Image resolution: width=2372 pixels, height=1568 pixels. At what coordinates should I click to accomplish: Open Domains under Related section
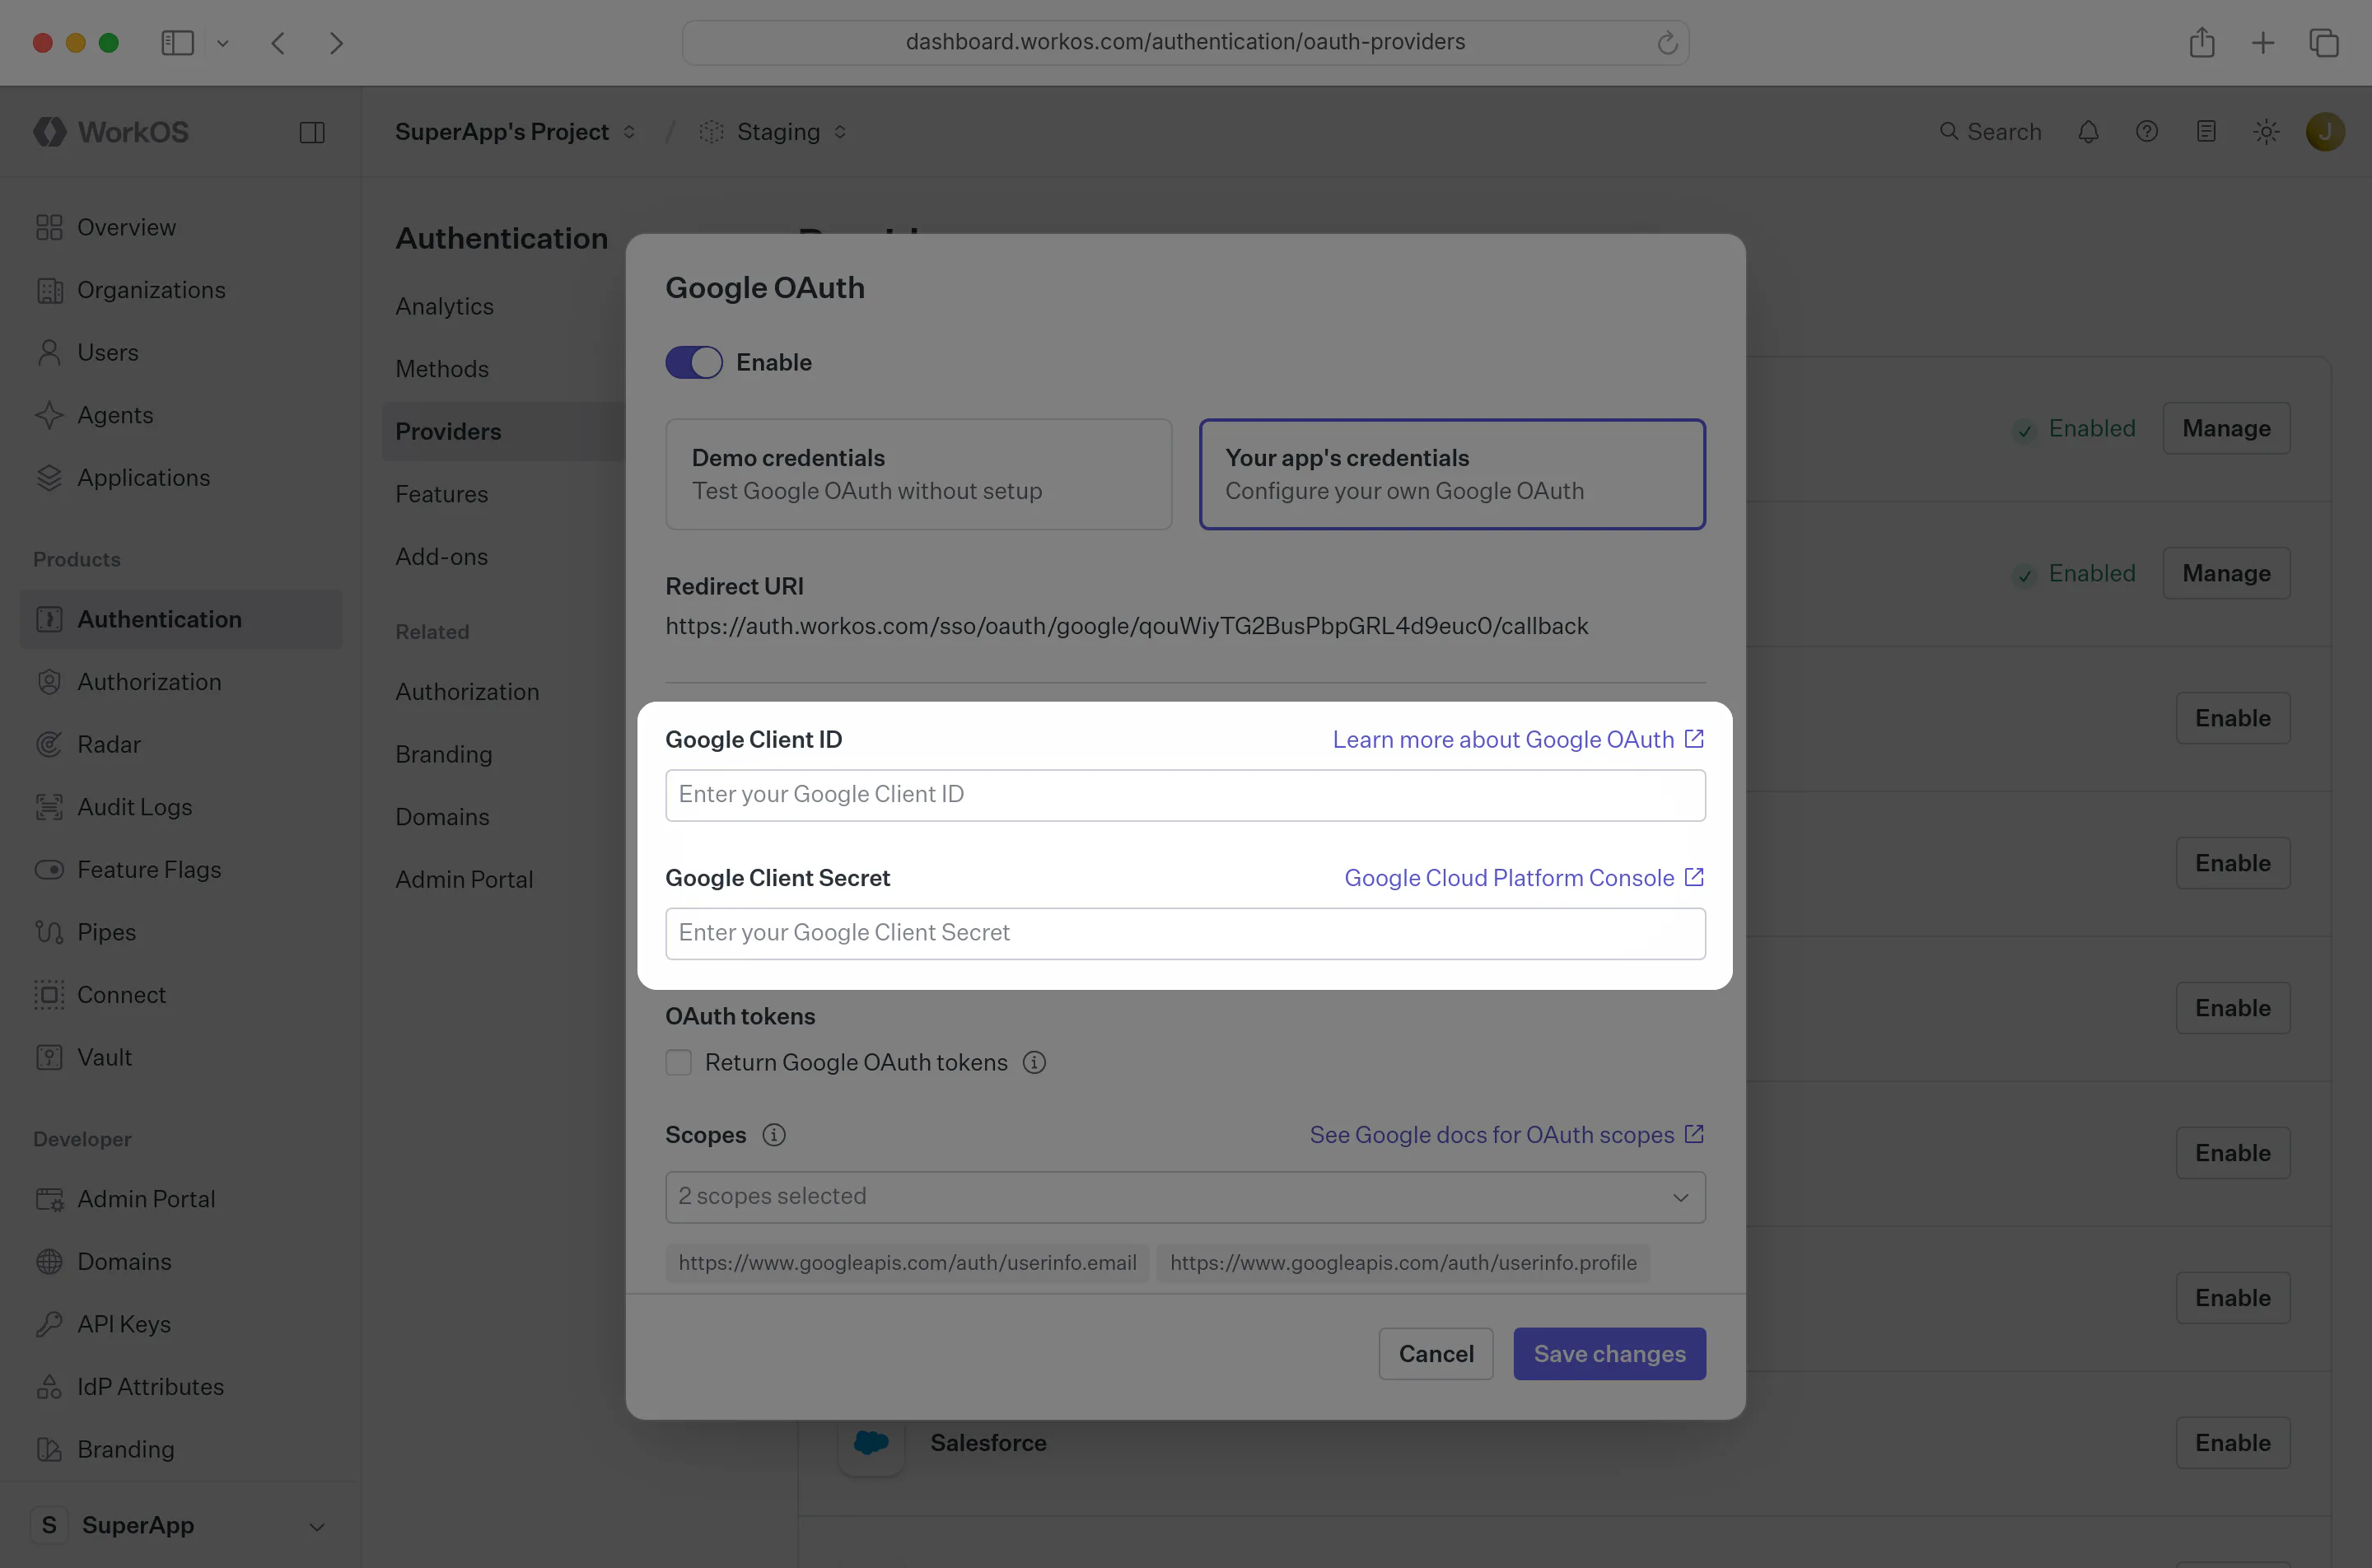pos(442,817)
